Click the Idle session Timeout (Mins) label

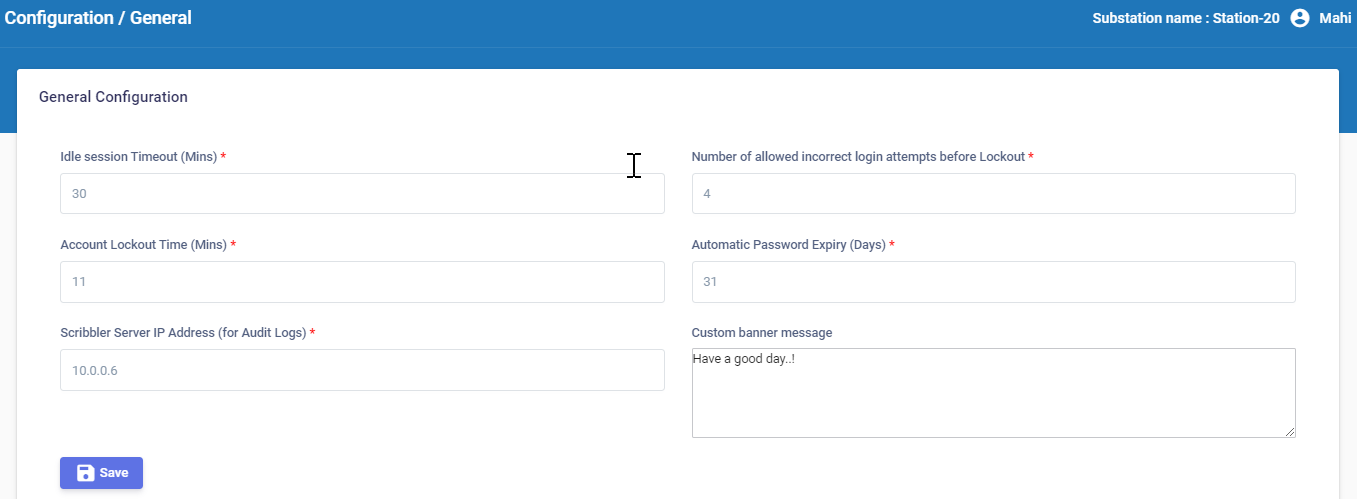[138, 157]
